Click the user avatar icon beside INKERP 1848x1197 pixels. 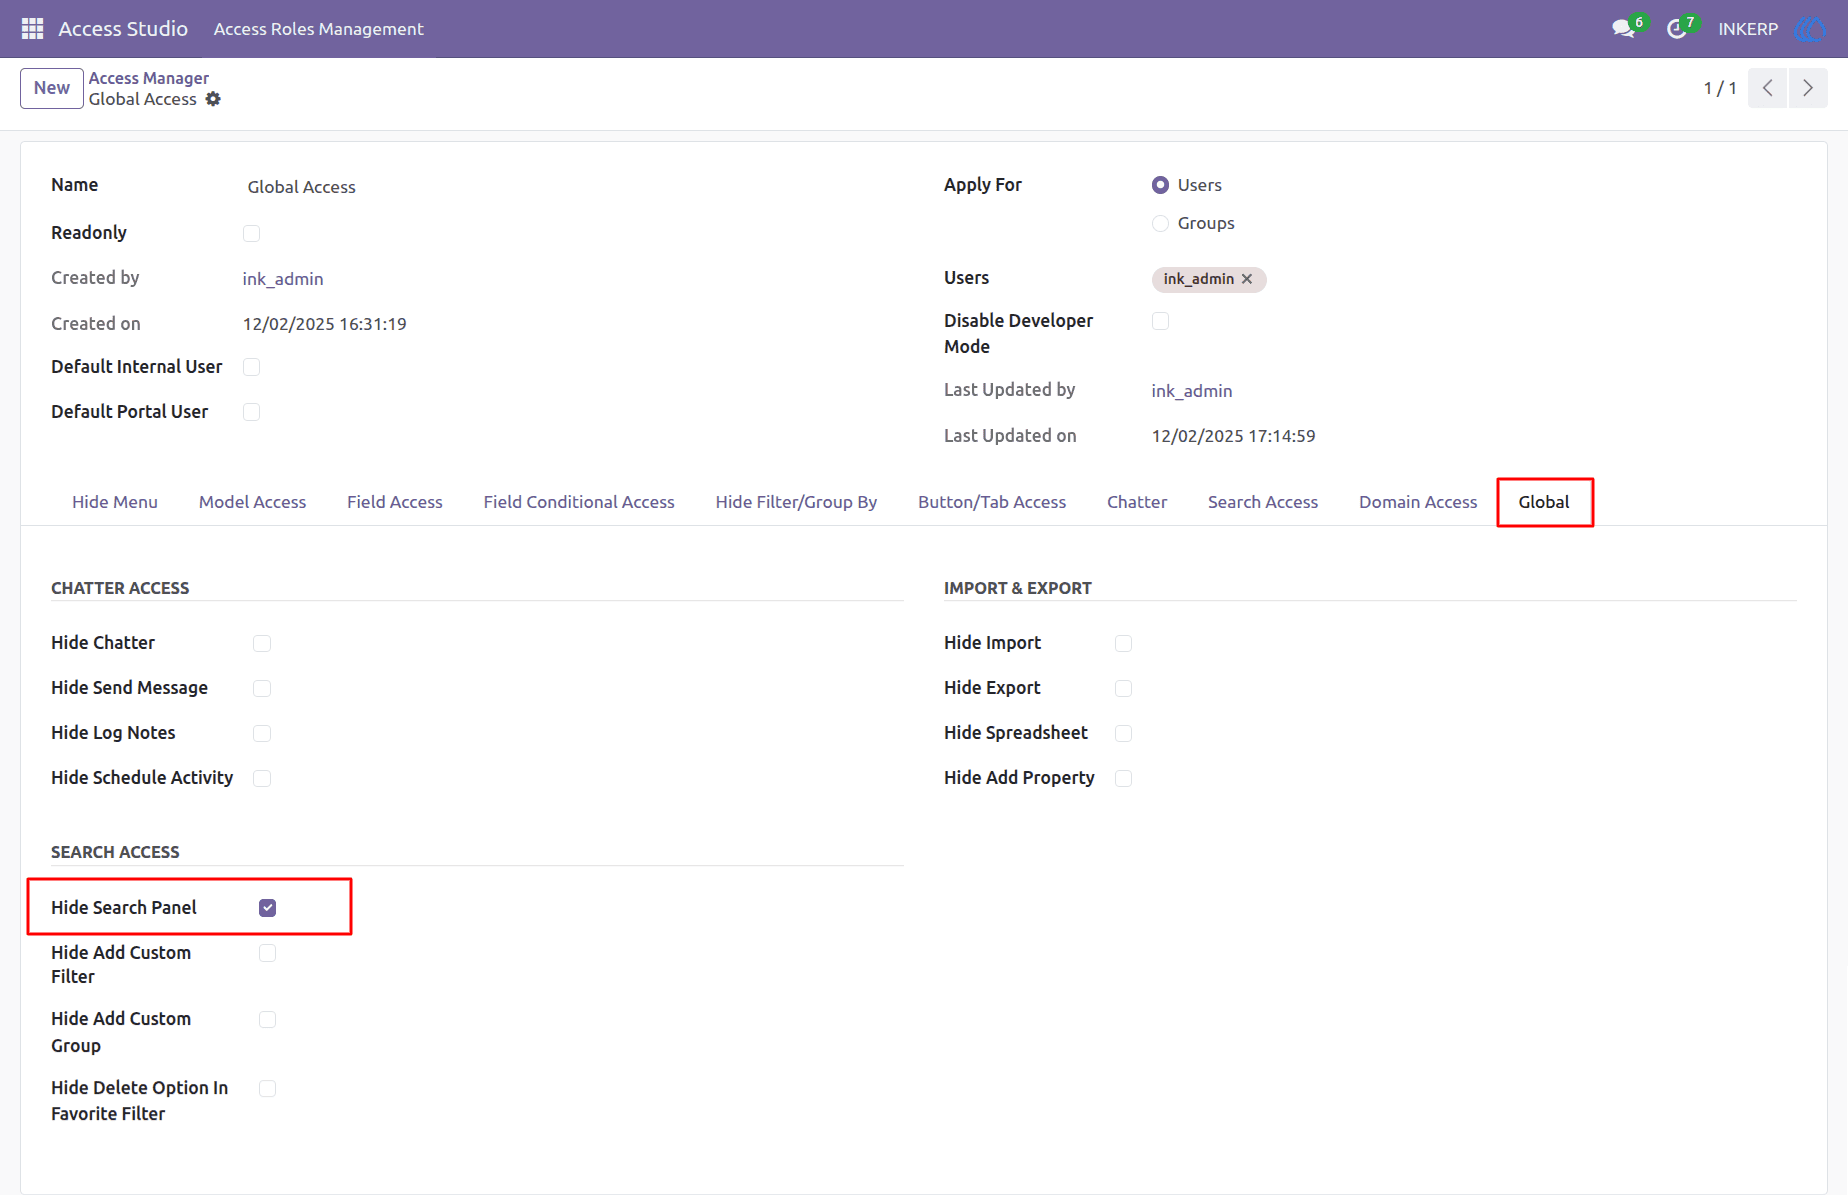(1811, 29)
